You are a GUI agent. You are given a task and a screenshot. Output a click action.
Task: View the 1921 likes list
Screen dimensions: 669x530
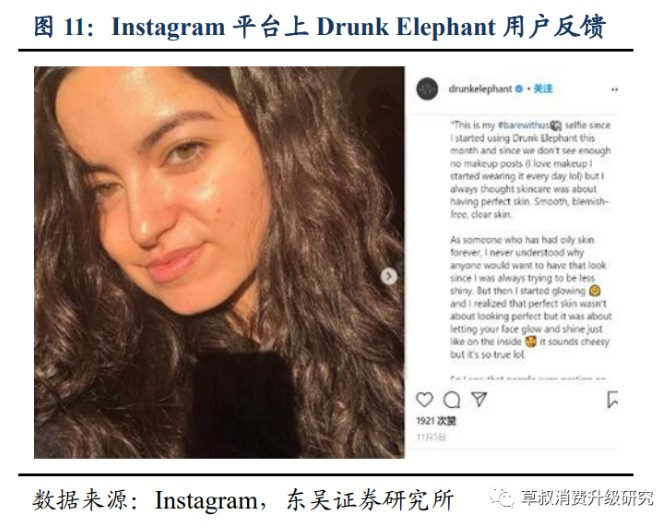(x=436, y=421)
